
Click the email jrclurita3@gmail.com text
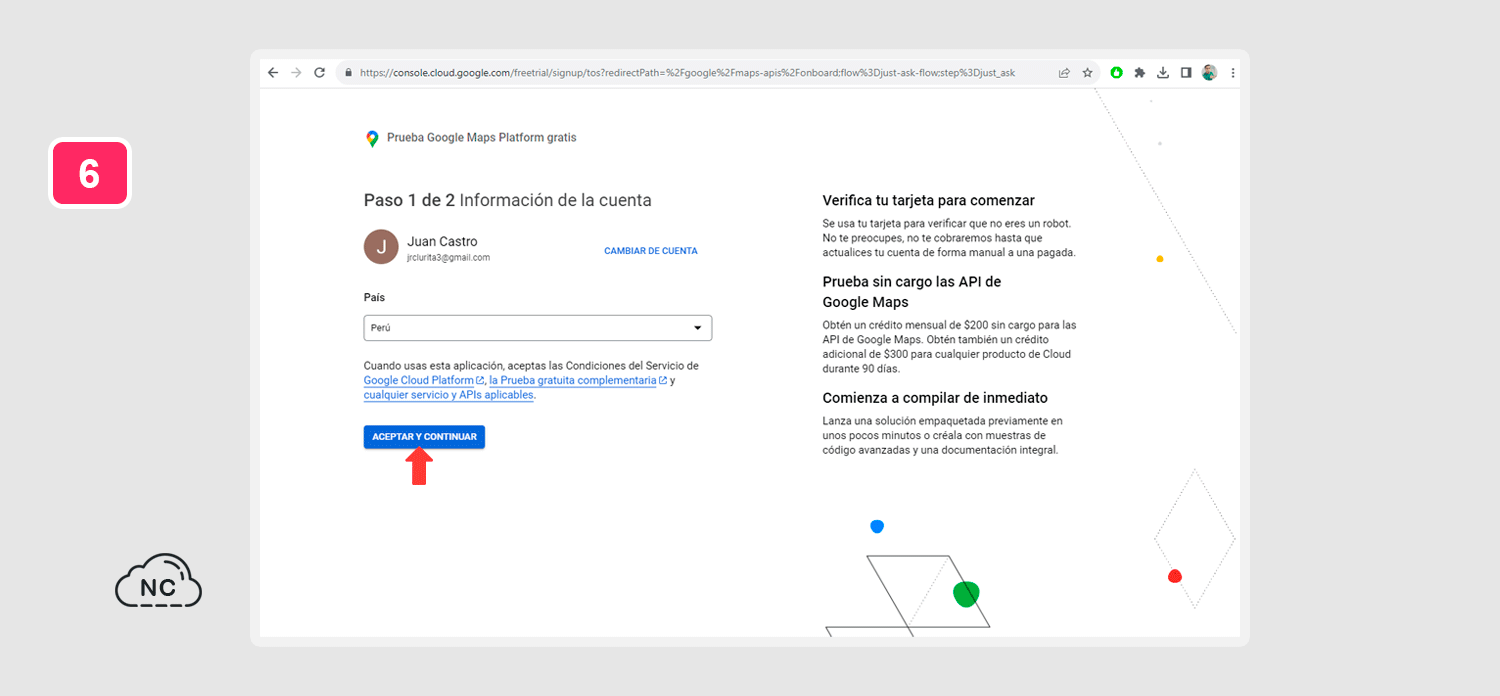pos(448,258)
